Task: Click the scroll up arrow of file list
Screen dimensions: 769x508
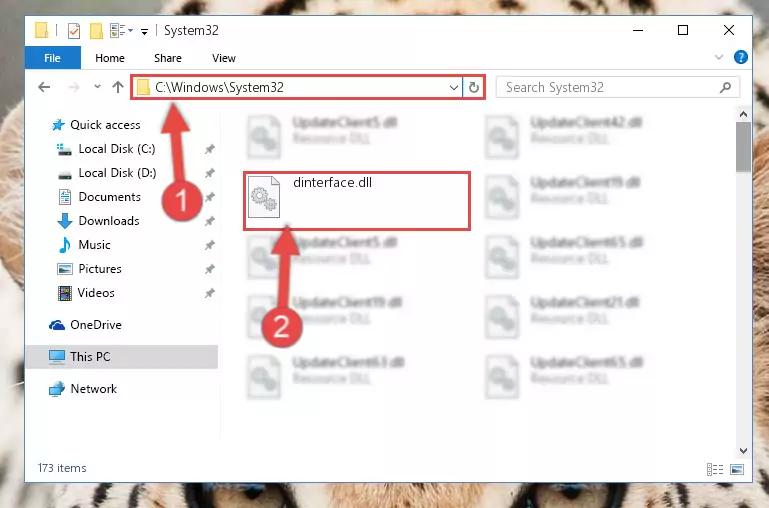Action: coord(743,114)
